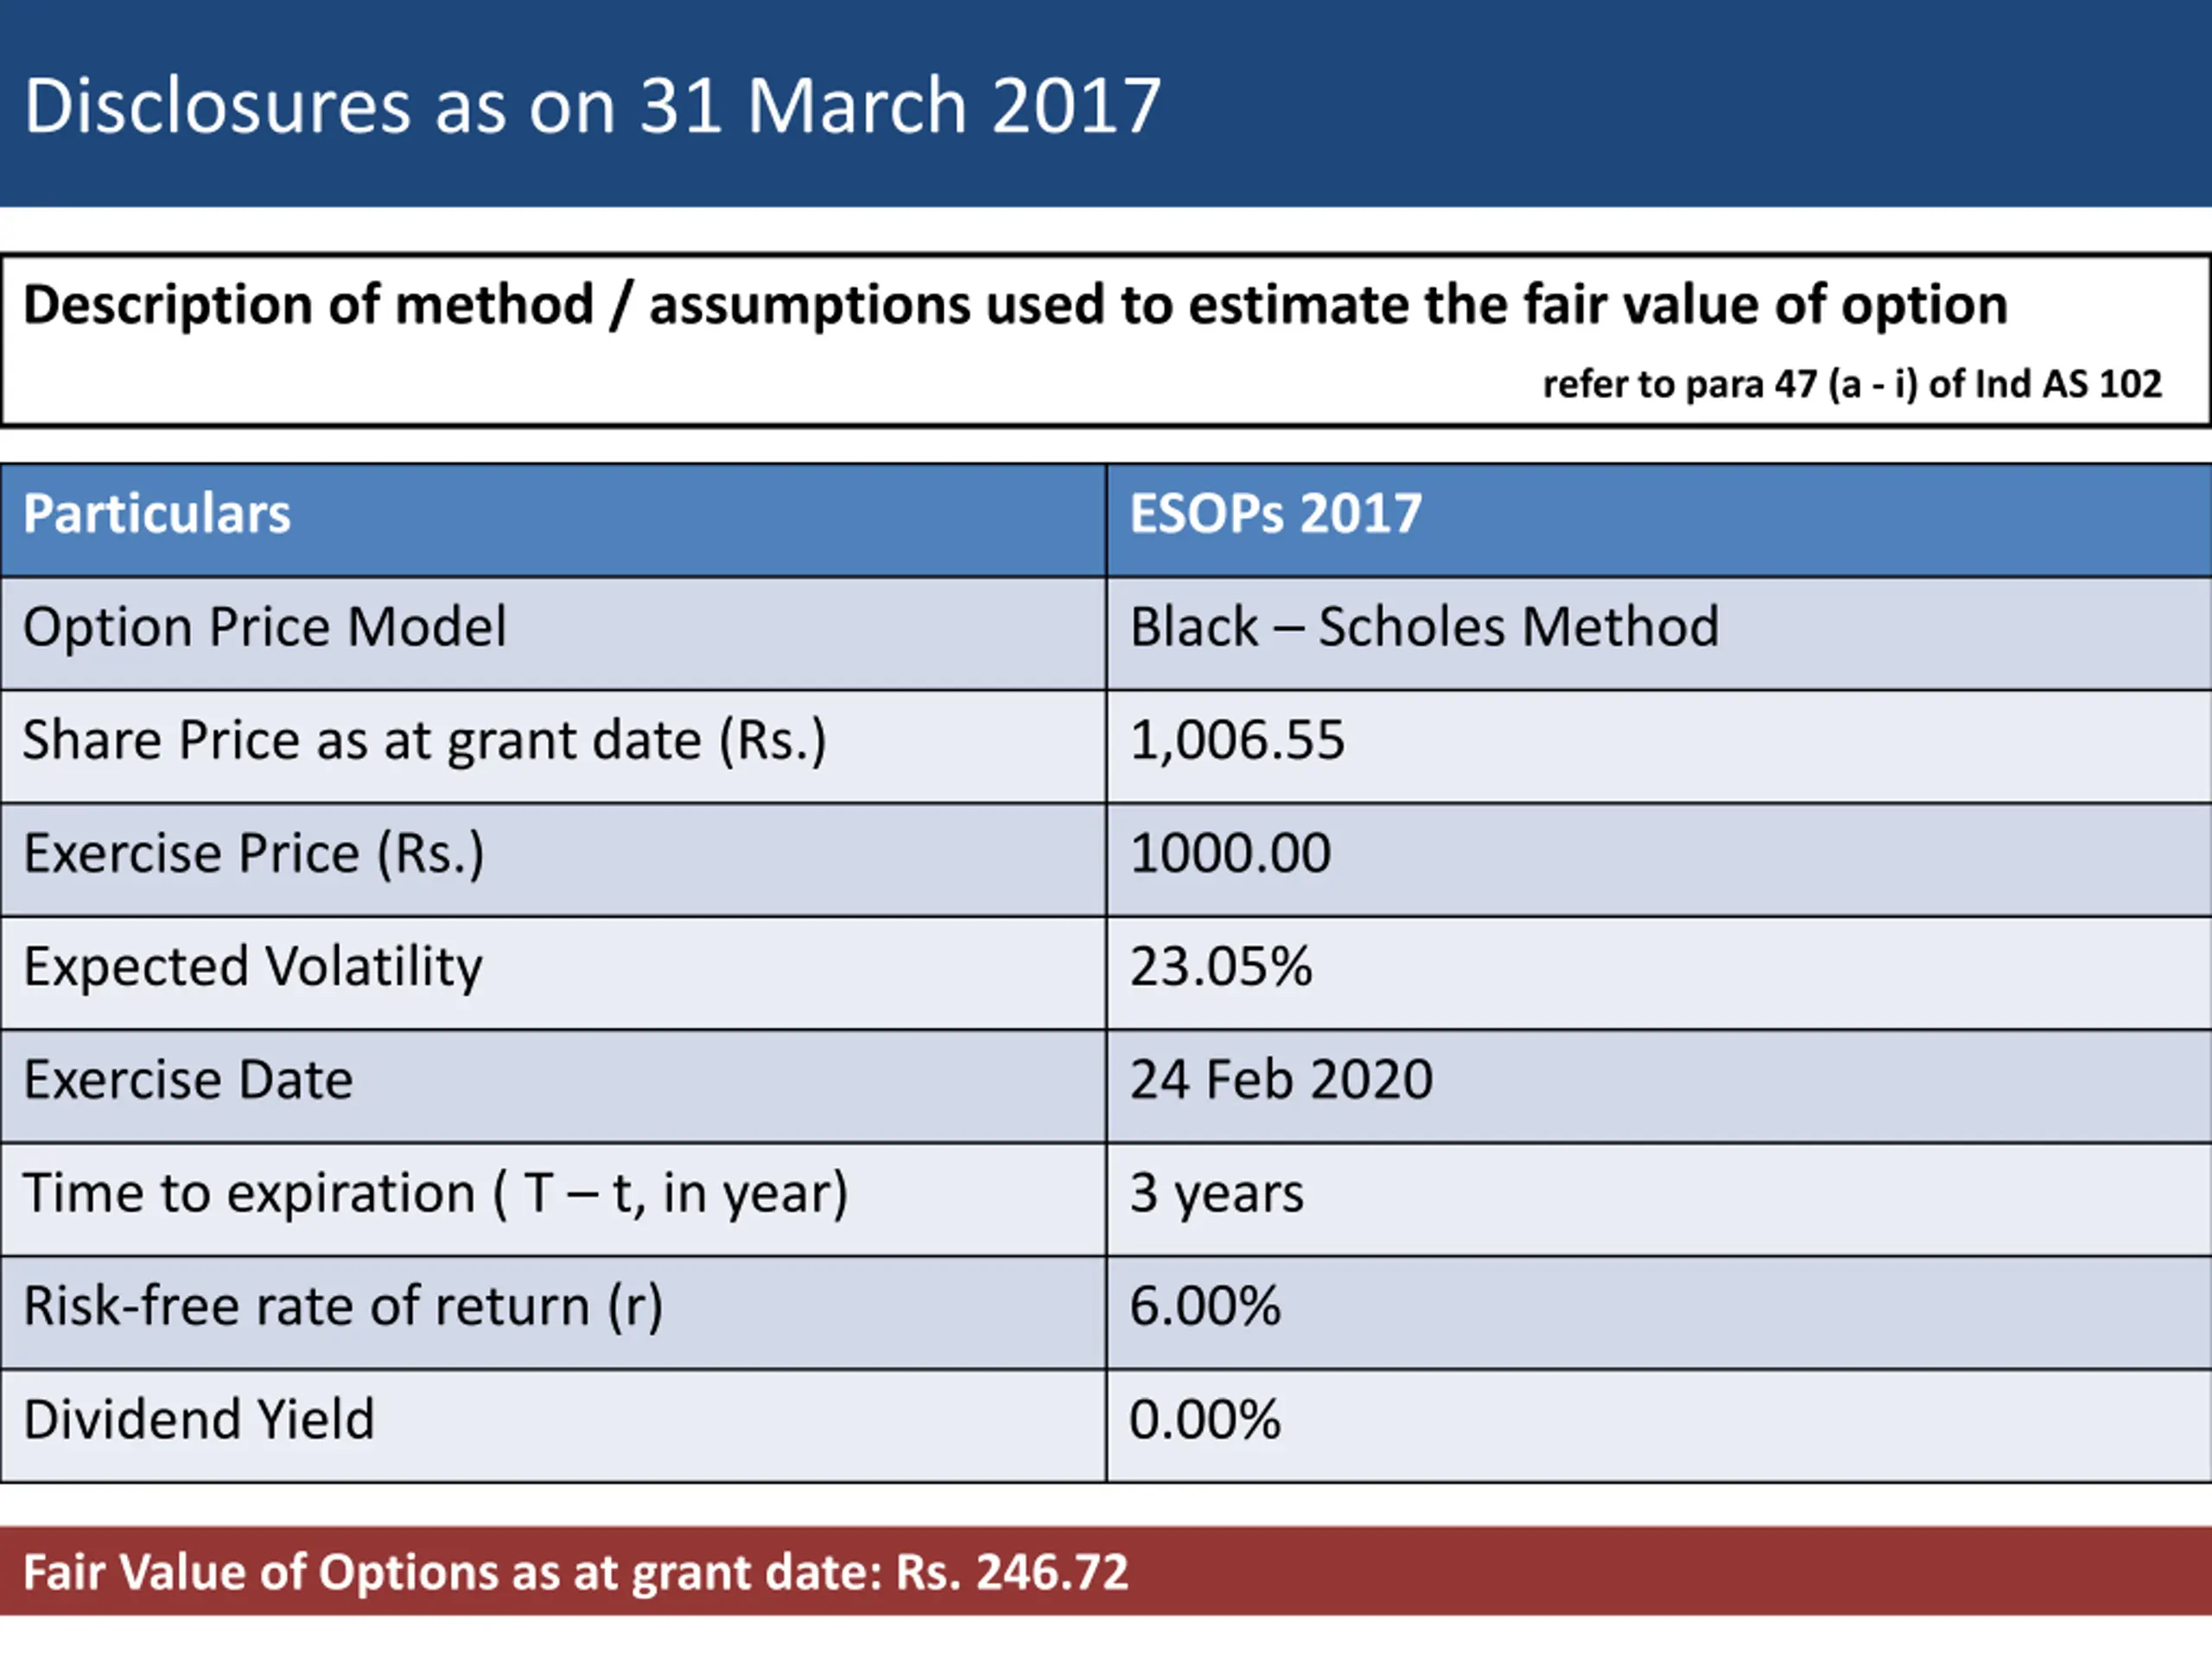Click the dividend yield value 0.00%

coord(1205,1419)
